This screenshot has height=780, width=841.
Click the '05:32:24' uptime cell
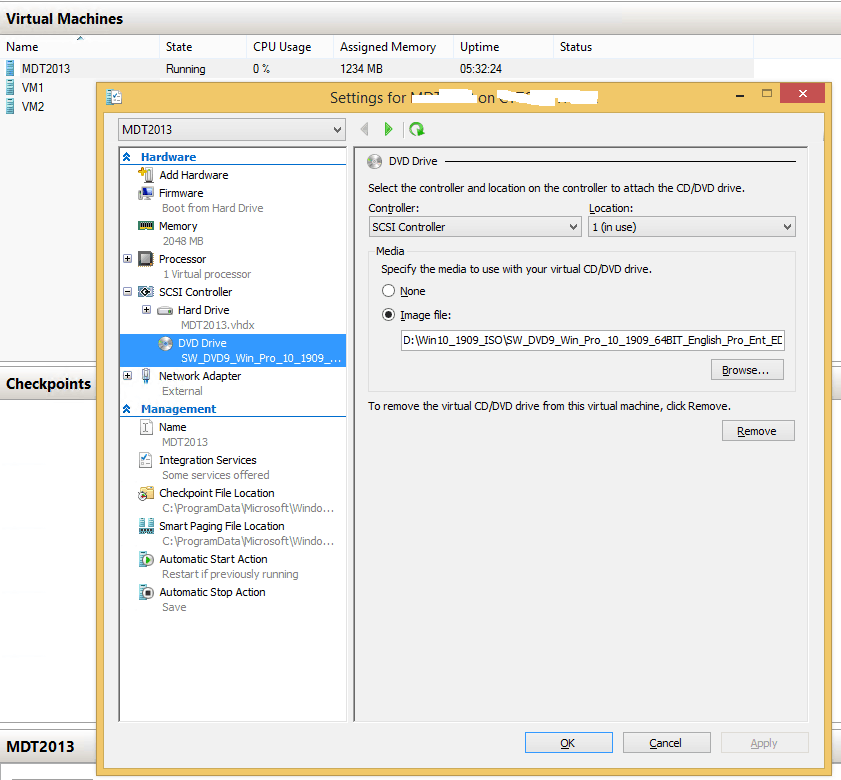click(x=481, y=69)
